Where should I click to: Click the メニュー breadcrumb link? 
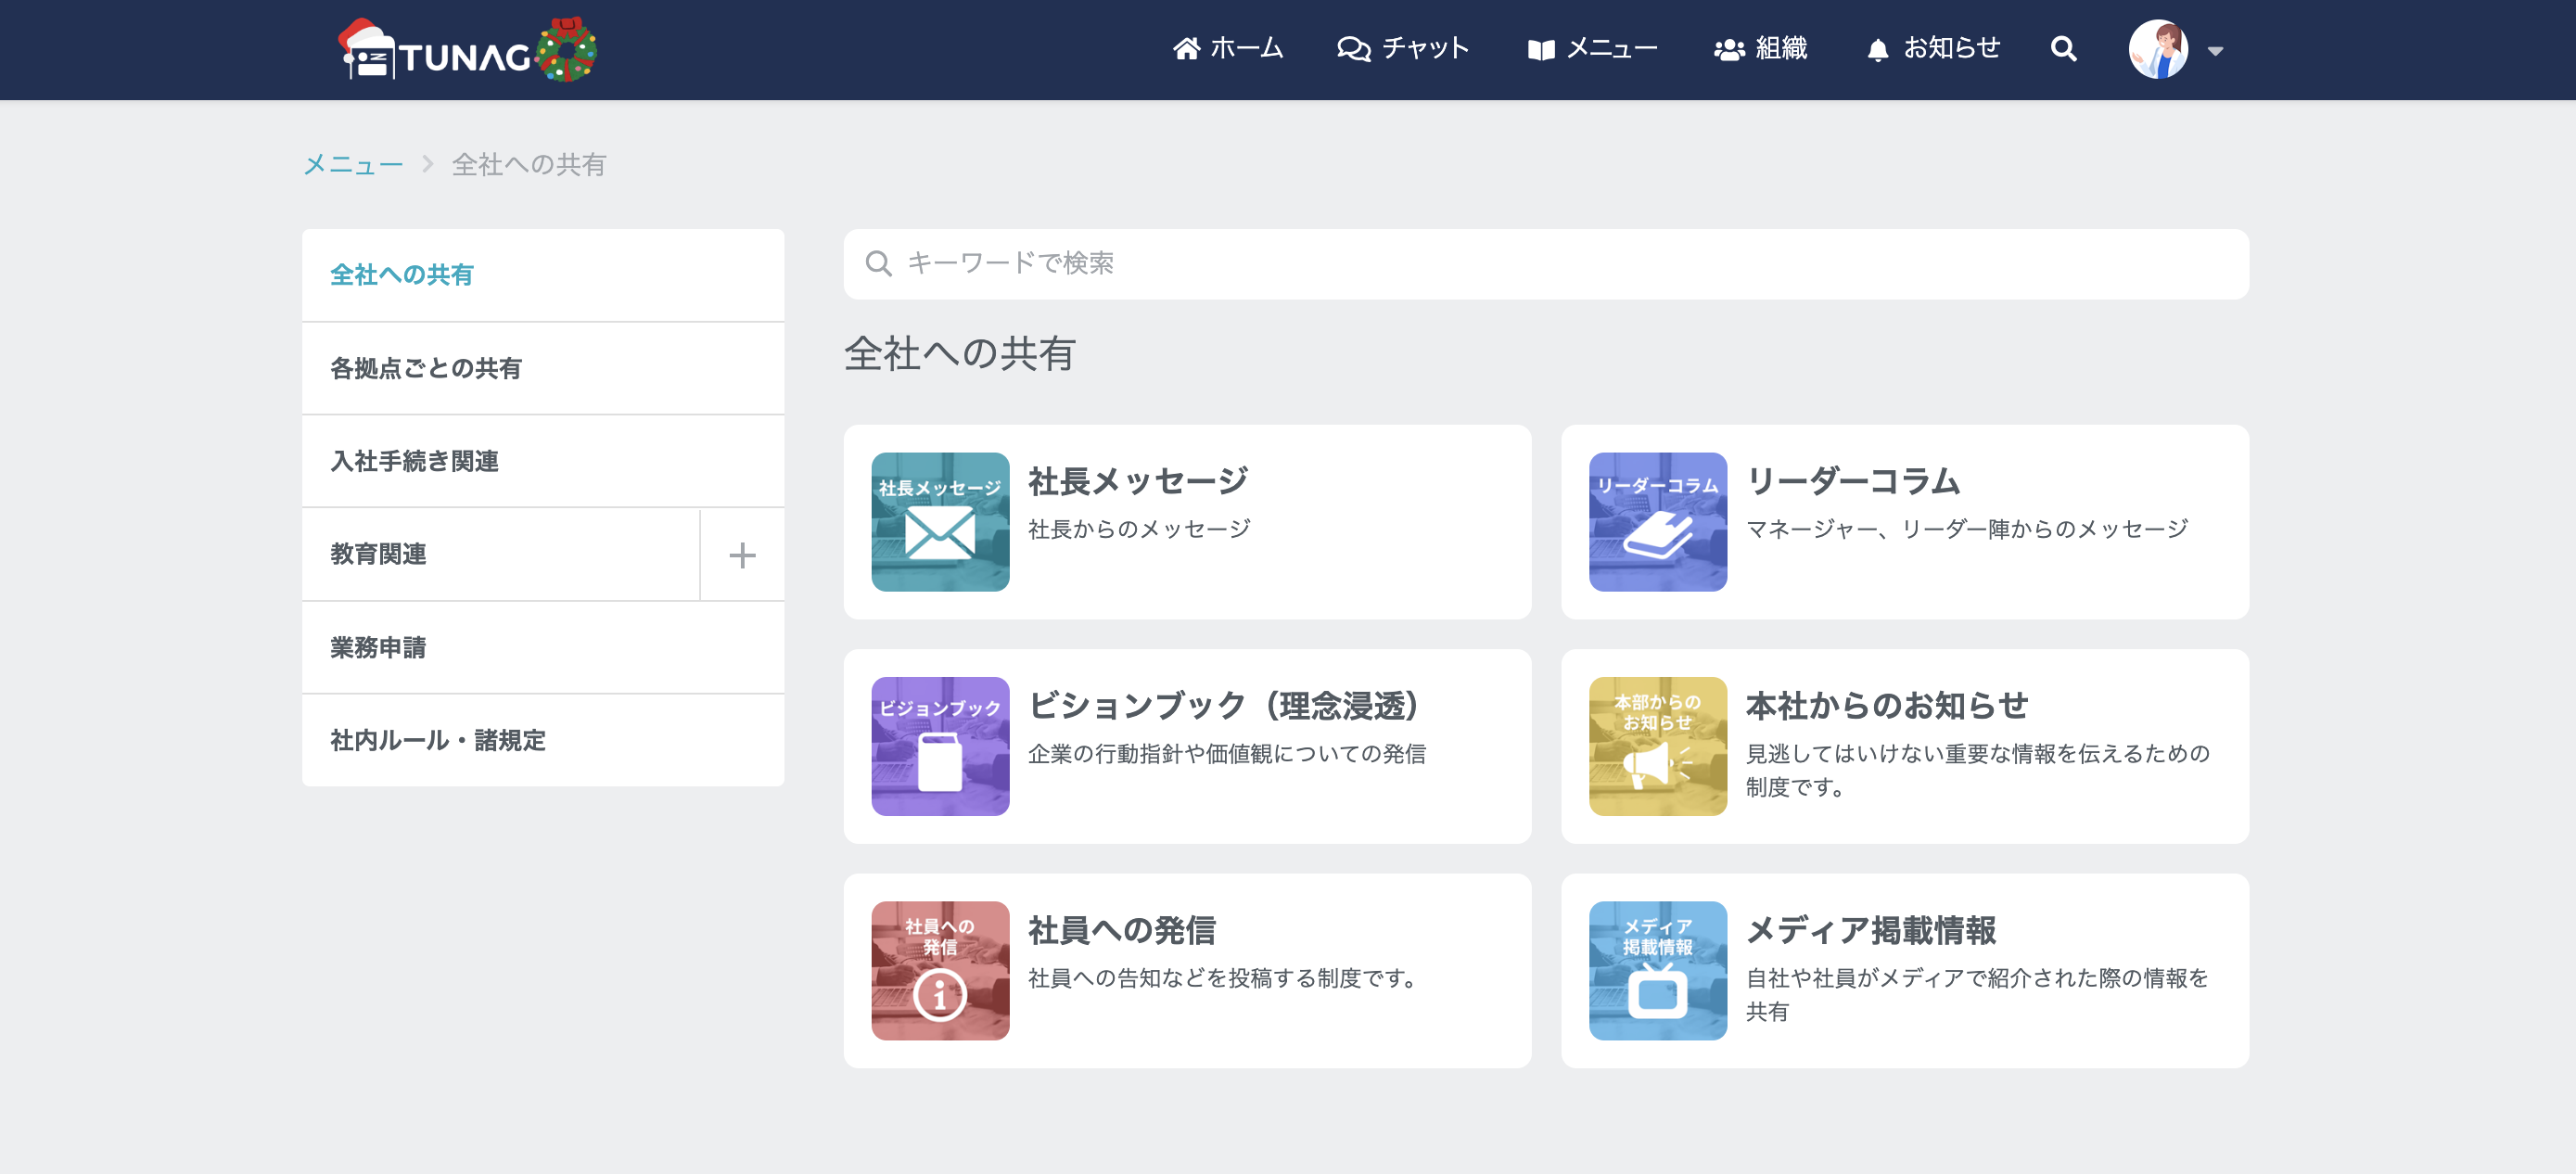[x=353, y=164]
